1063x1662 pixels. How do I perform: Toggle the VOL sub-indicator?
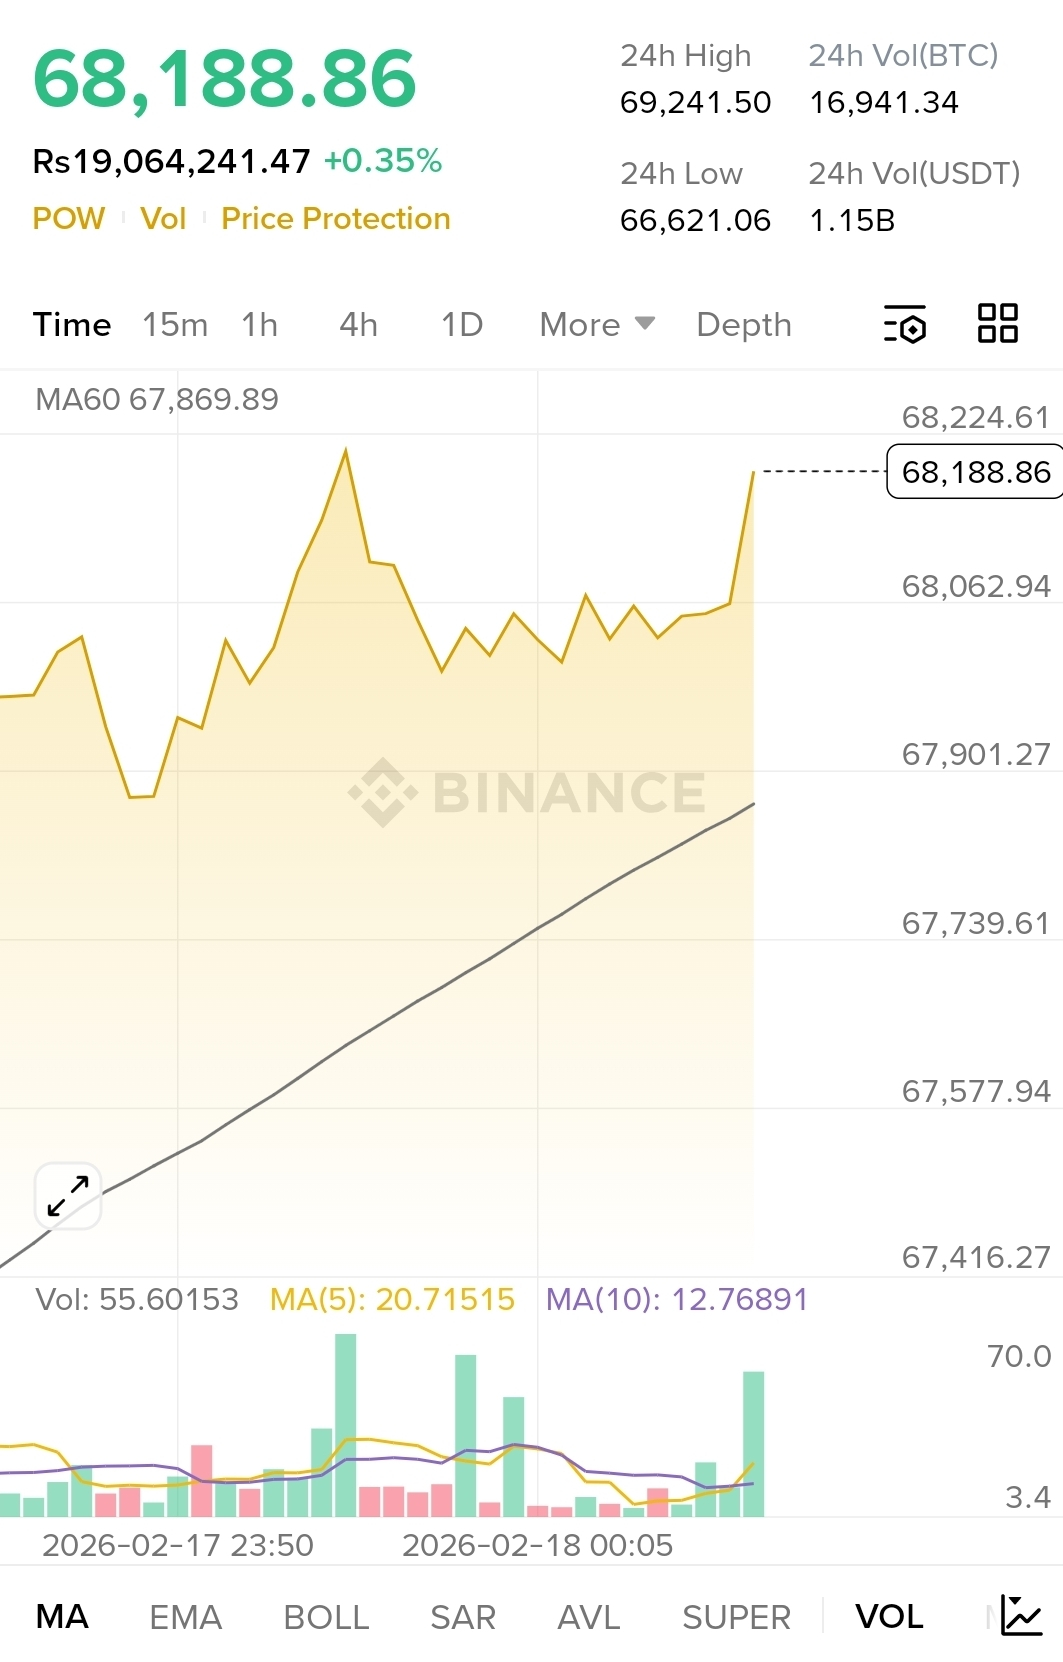889,1617
